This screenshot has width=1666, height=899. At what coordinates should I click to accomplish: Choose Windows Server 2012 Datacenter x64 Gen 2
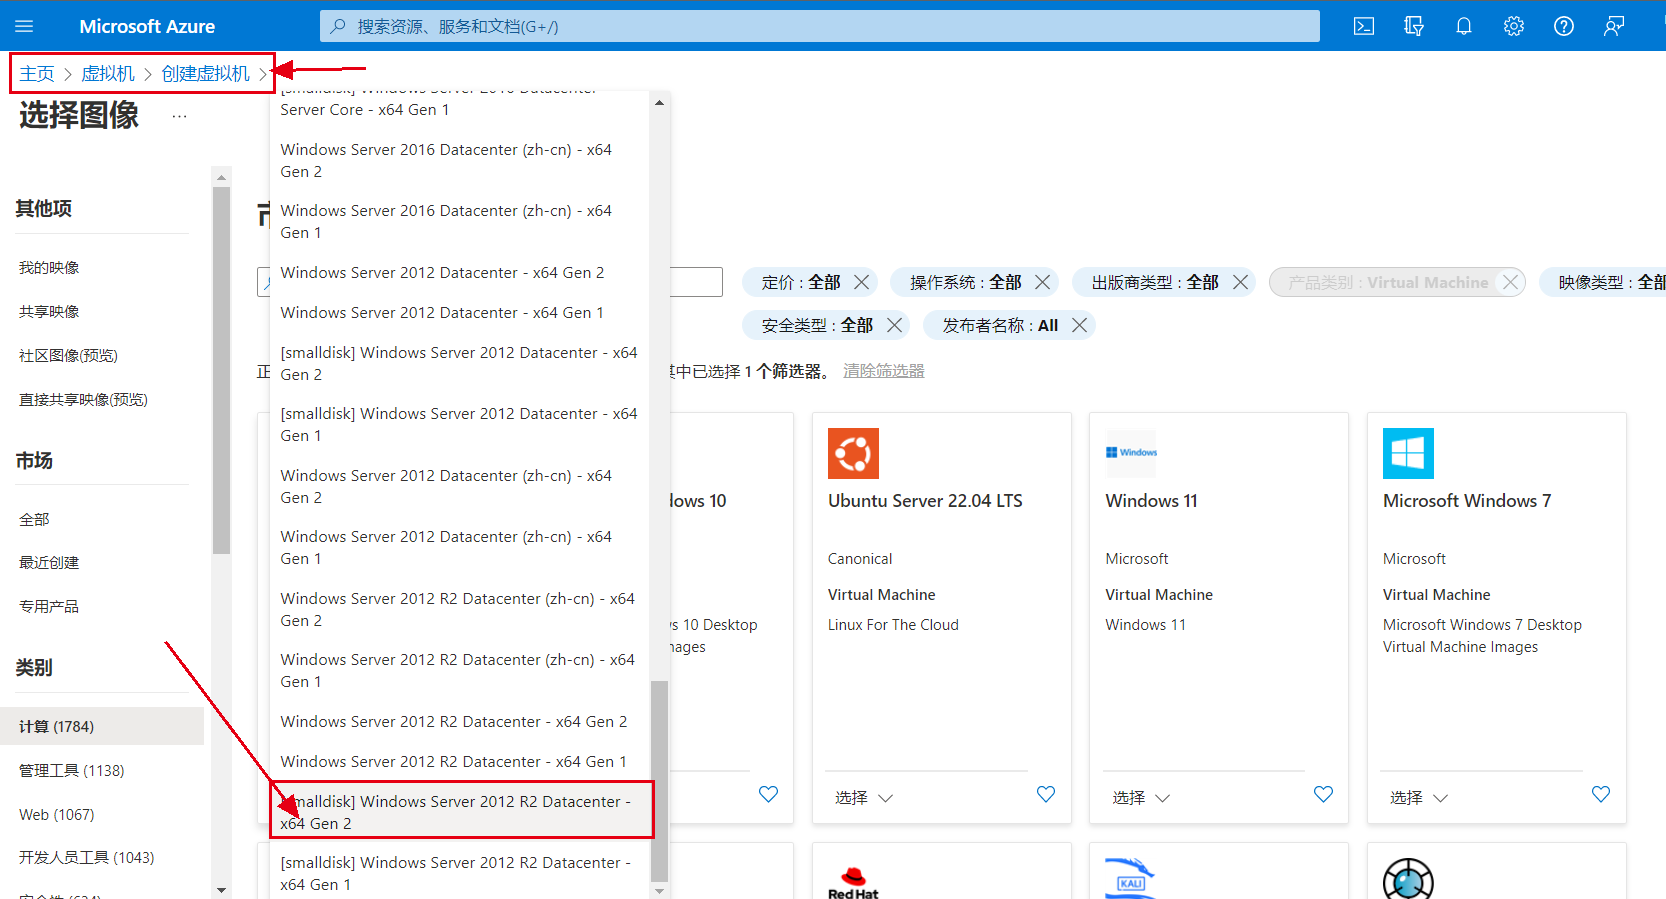[459, 272]
